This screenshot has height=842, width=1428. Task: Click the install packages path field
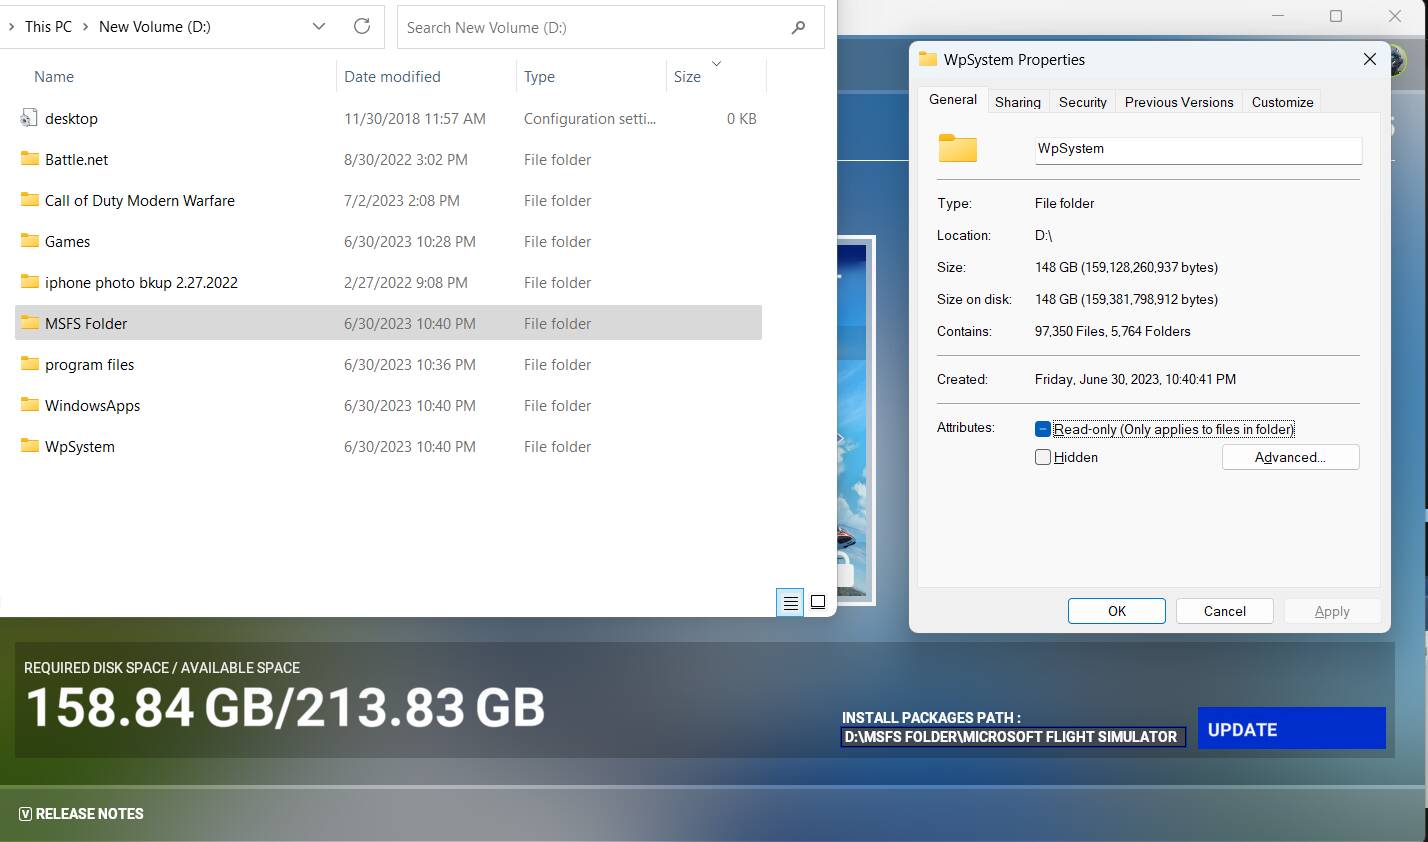click(1012, 737)
